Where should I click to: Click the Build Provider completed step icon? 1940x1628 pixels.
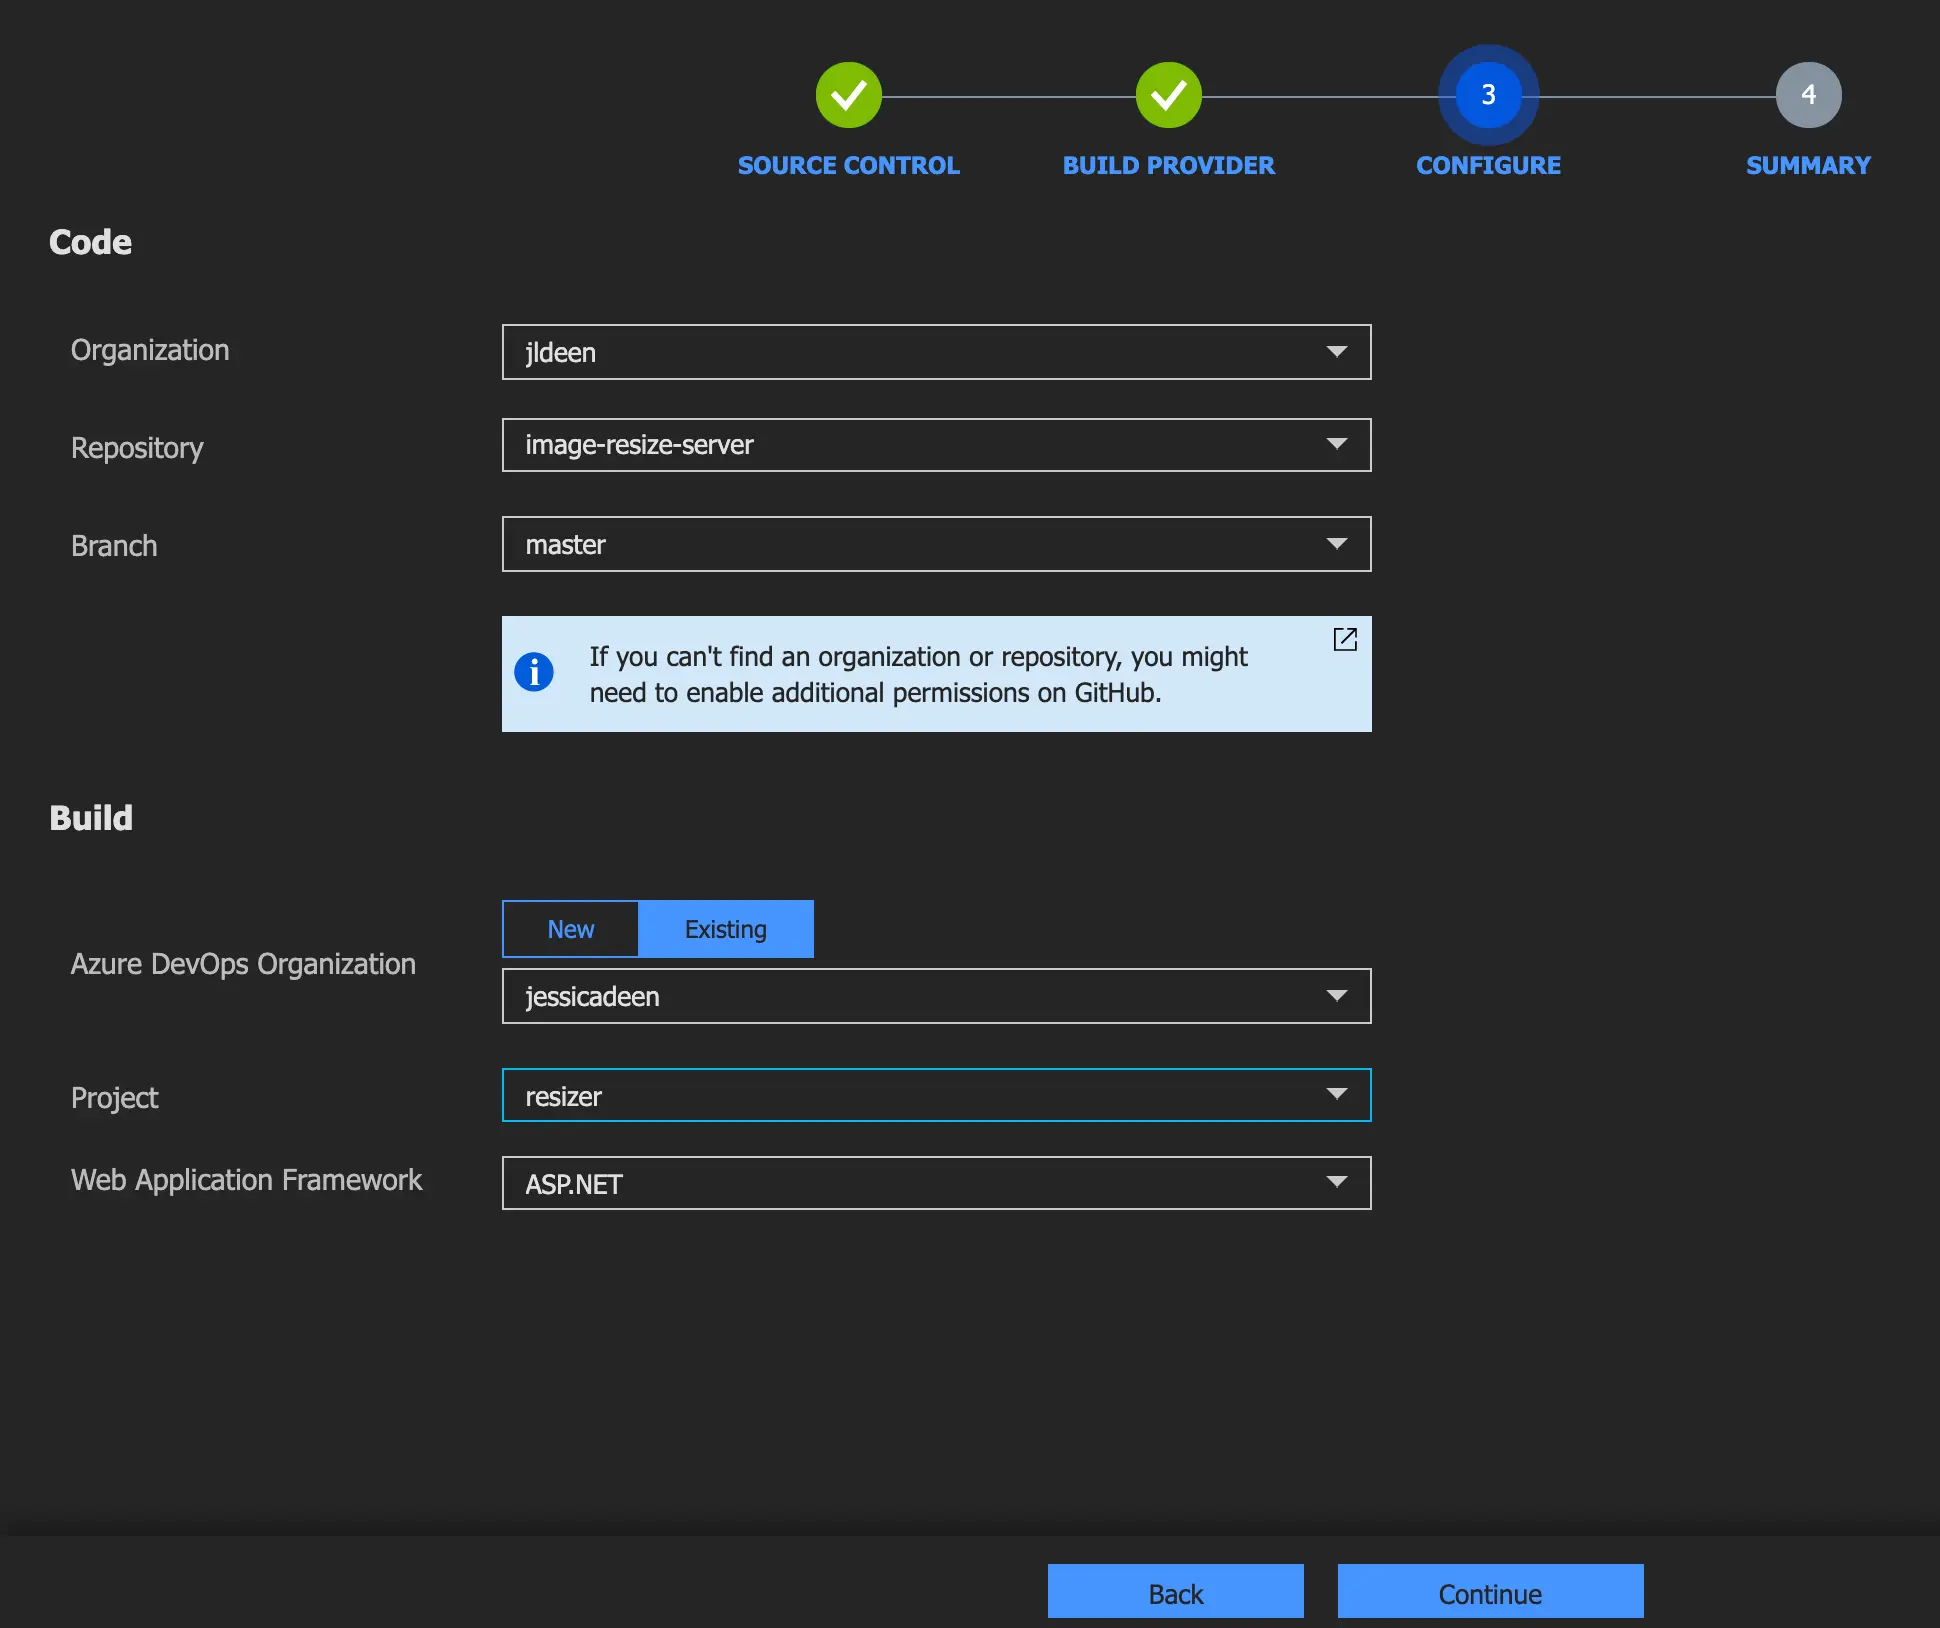pyautogui.click(x=1168, y=92)
